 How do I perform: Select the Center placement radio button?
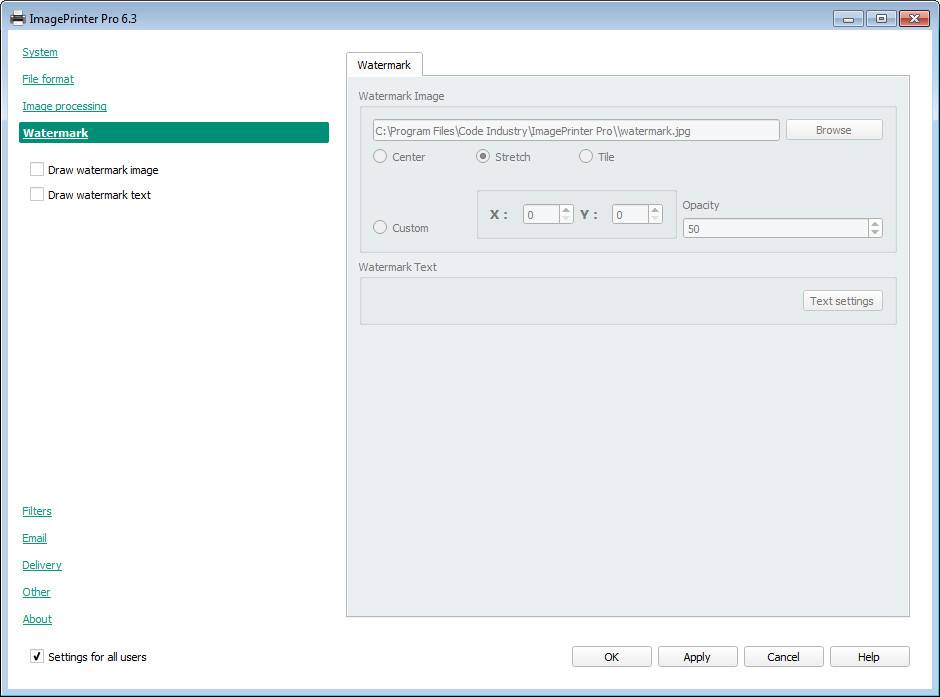tap(379, 156)
